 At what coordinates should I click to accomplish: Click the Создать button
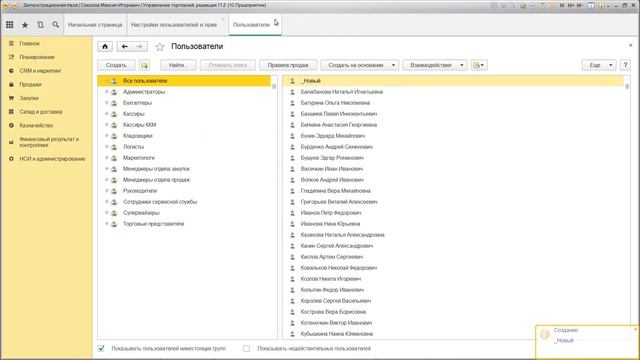[116, 65]
